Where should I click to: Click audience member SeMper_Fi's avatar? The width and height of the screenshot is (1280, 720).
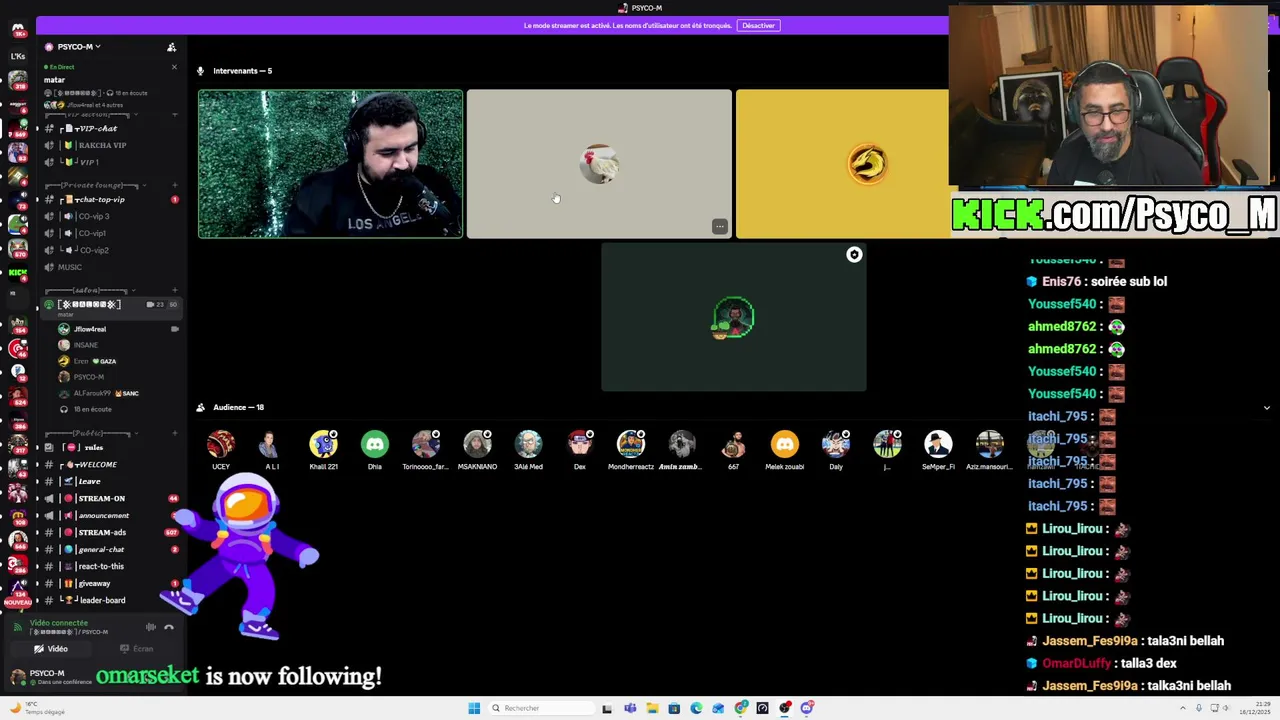[938, 444]
